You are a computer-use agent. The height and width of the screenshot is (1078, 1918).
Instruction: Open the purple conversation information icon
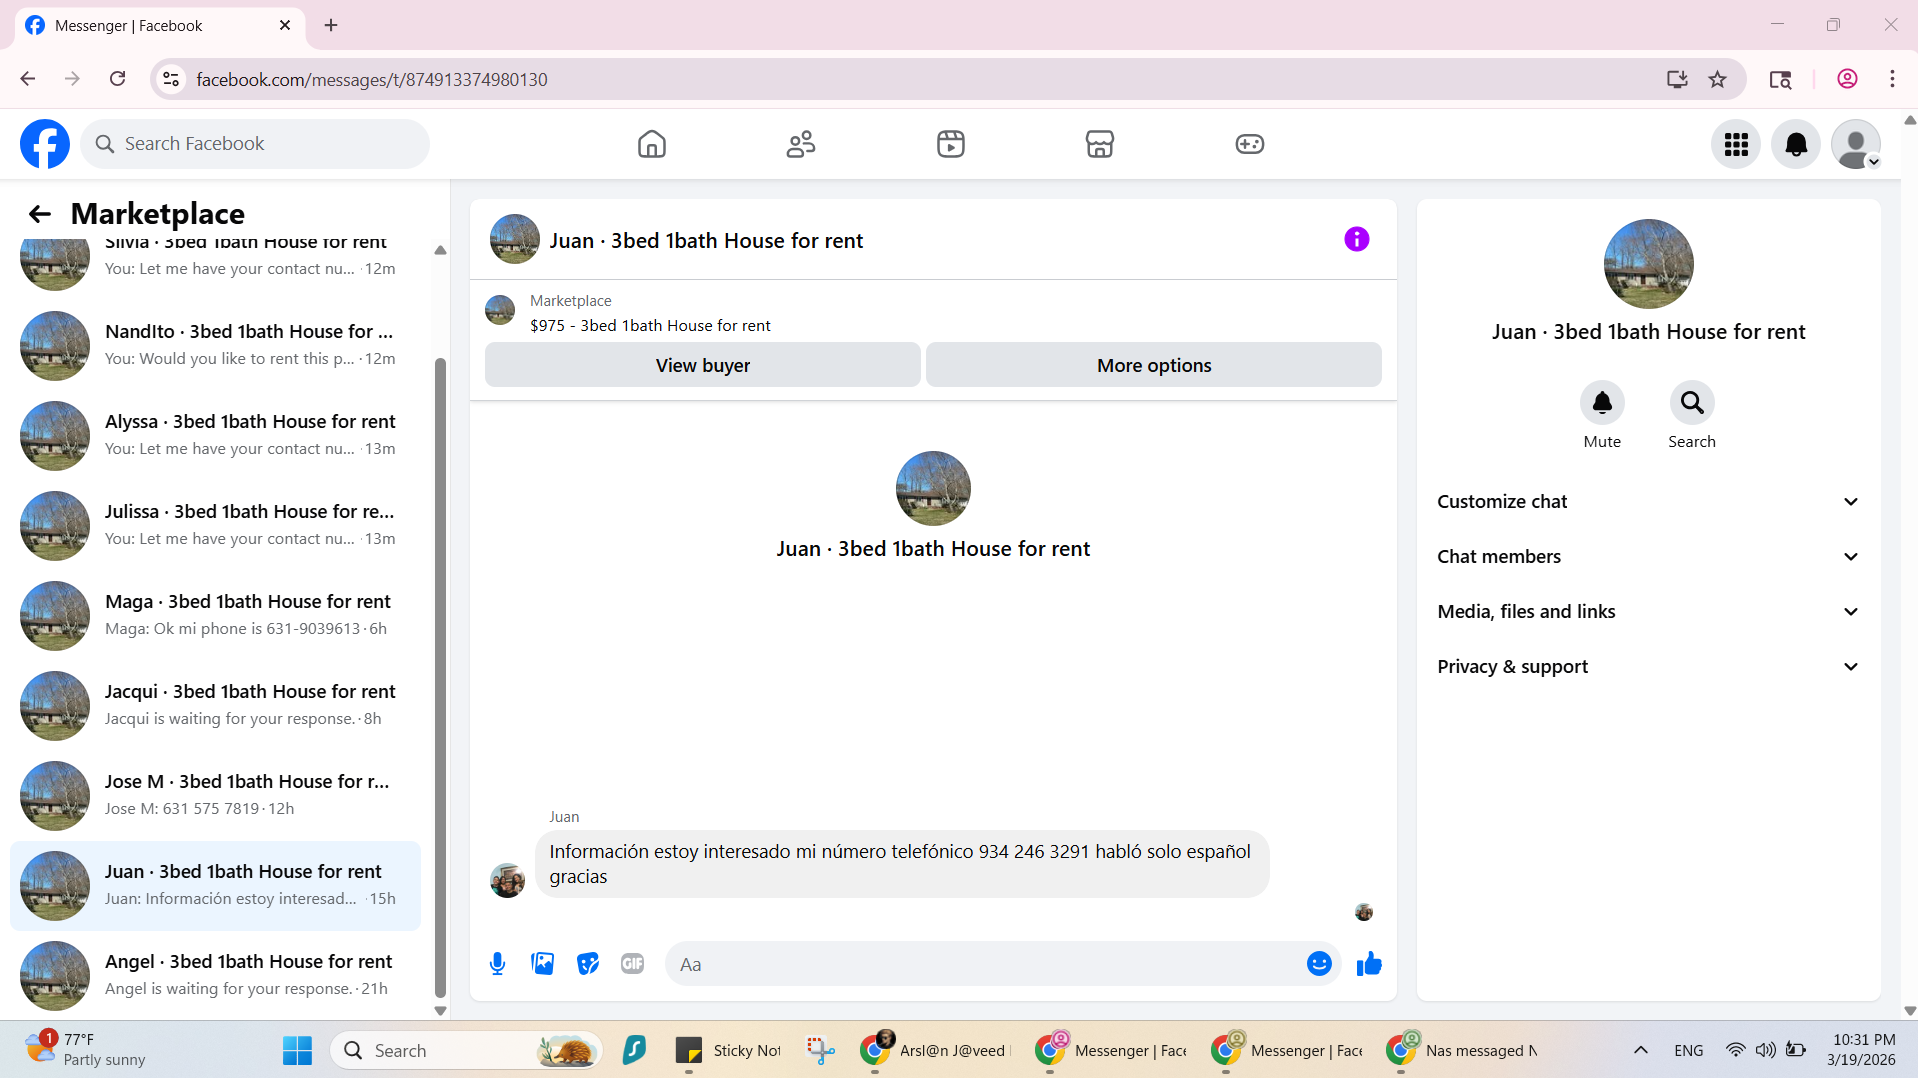pos(1356,239)
